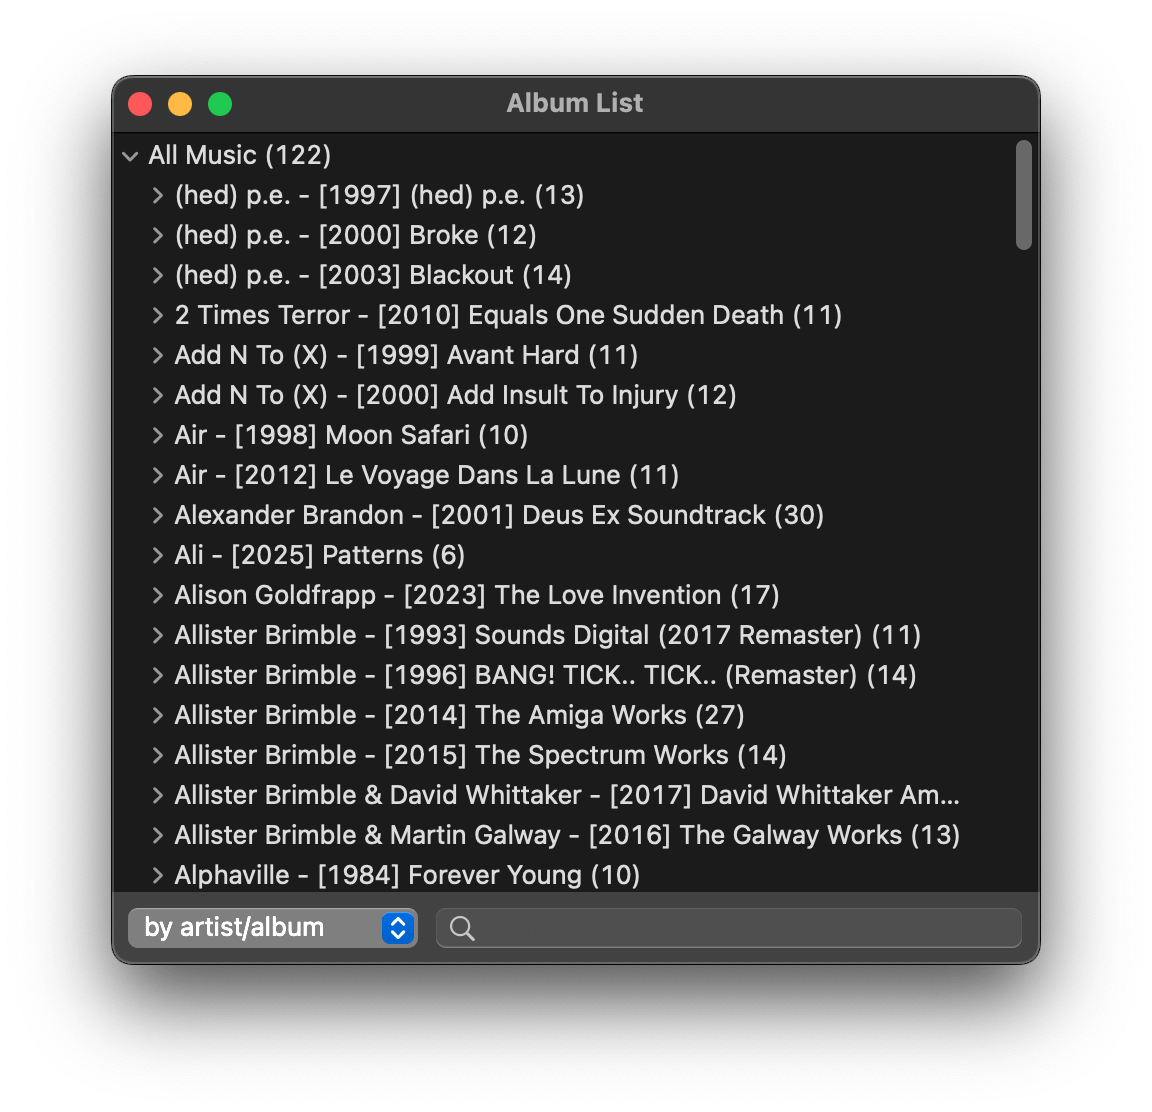Expand The Love Invention chevron
1152x1112 pixels.
click(x=157, y=596)
